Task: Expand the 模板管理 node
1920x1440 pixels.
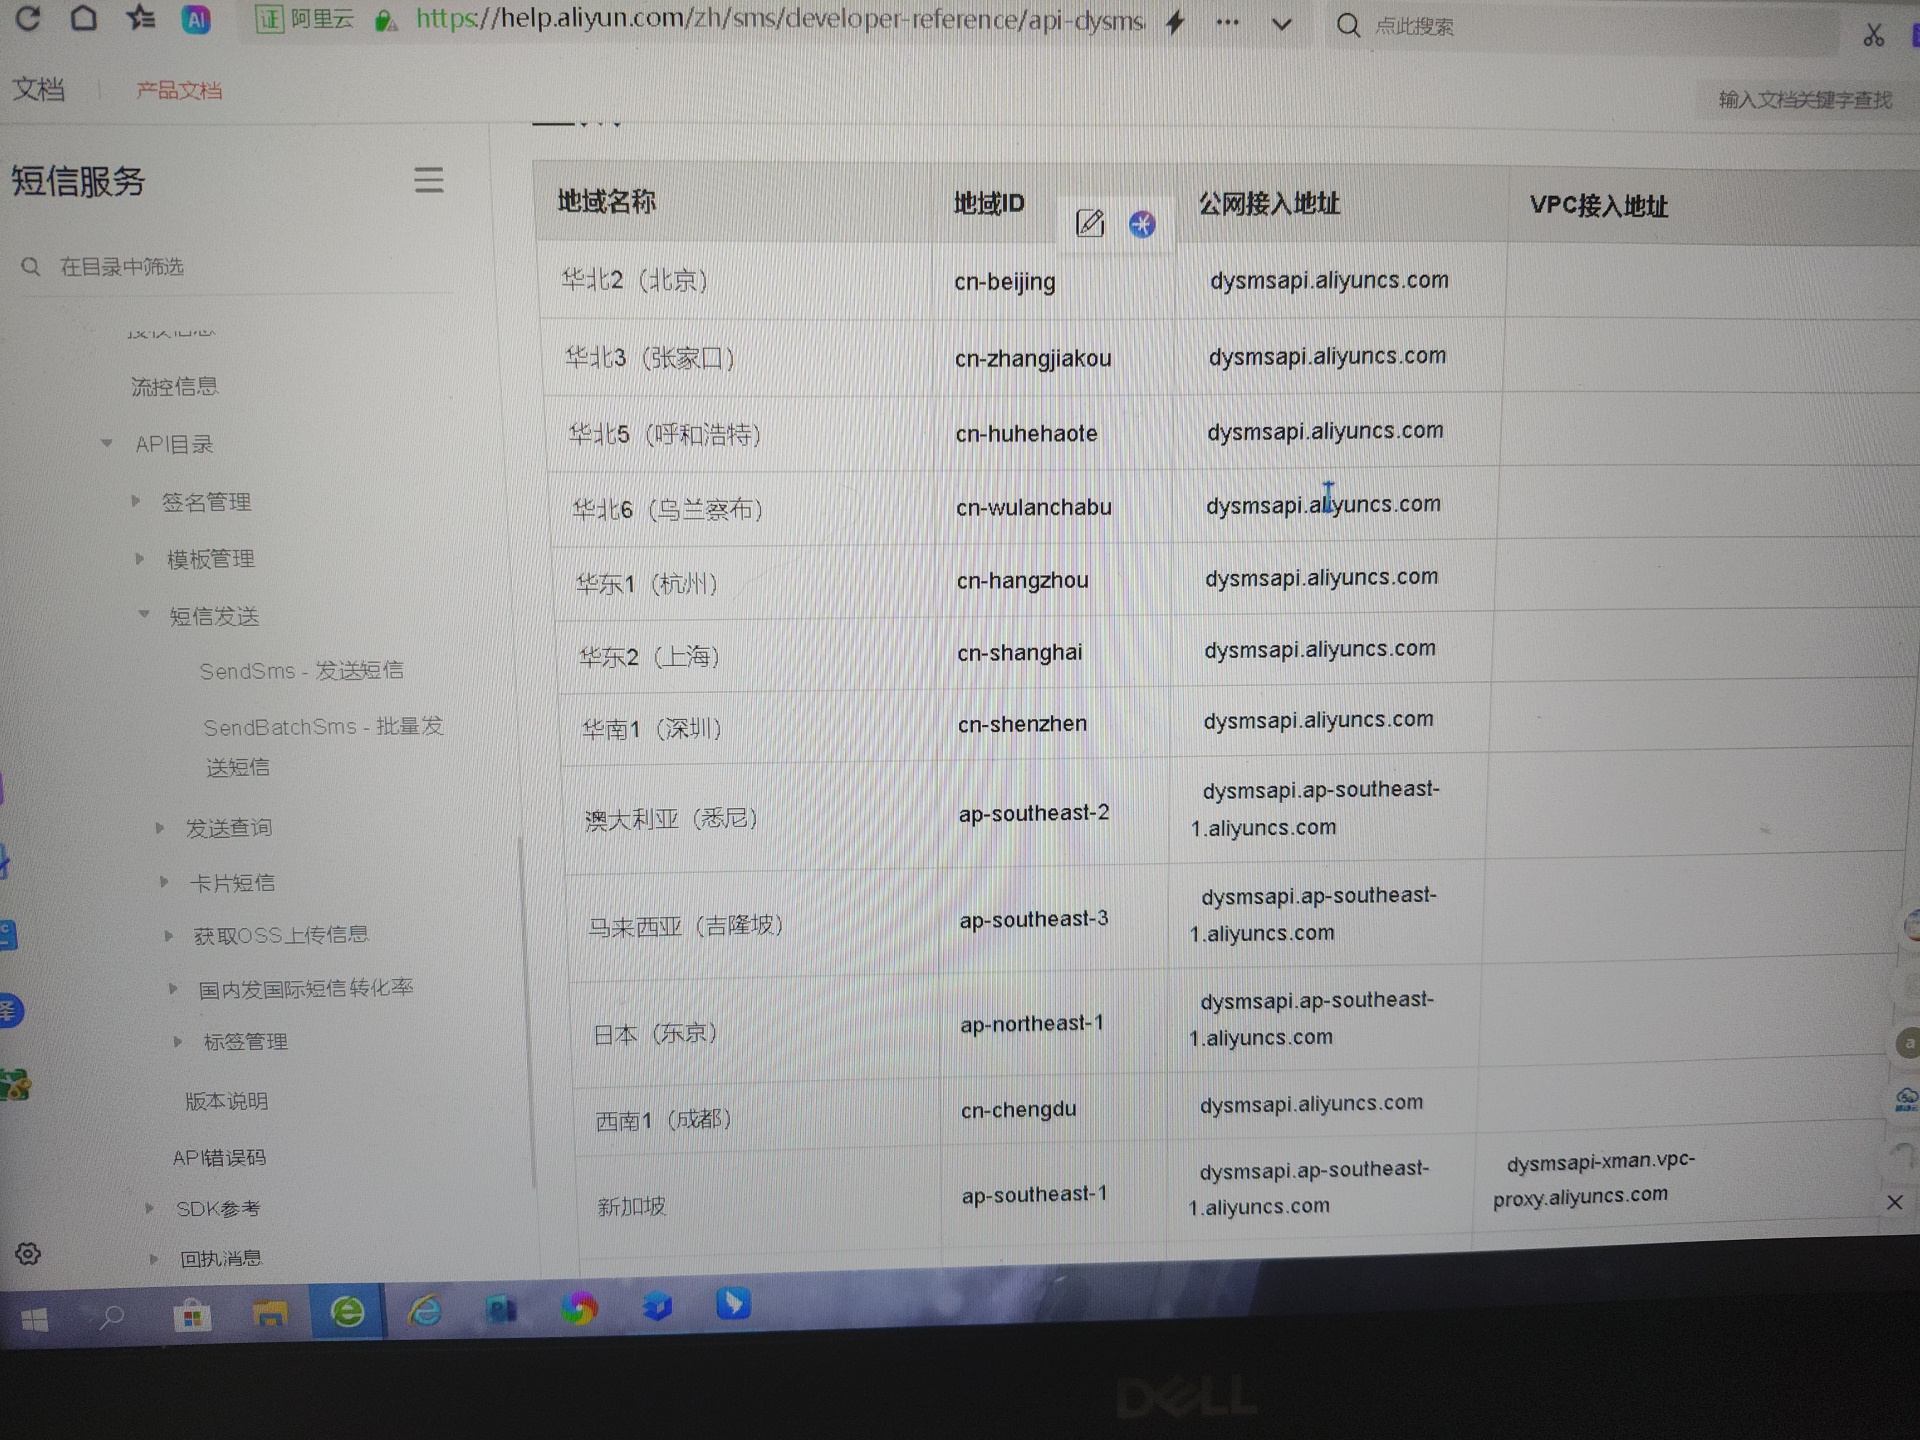Action: 140,558
